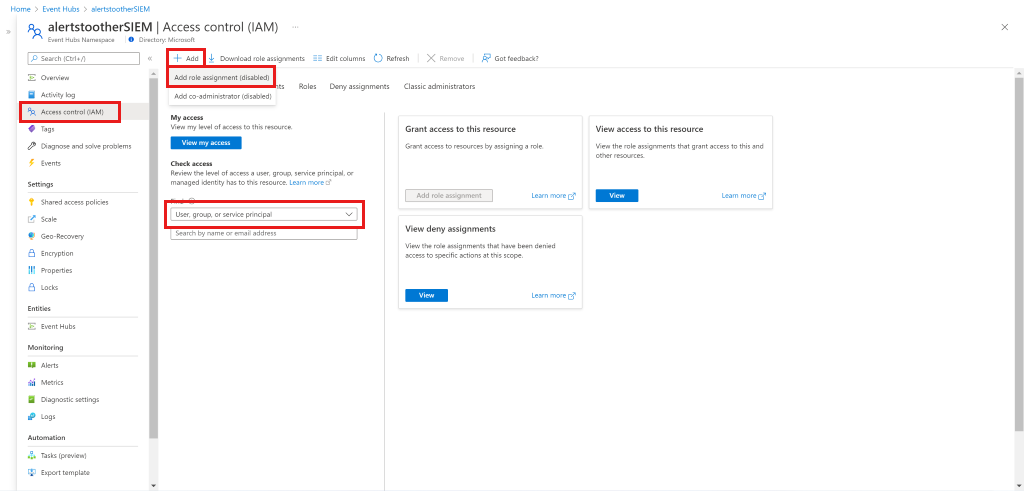Close the Access control blade

pos(1004,27)
